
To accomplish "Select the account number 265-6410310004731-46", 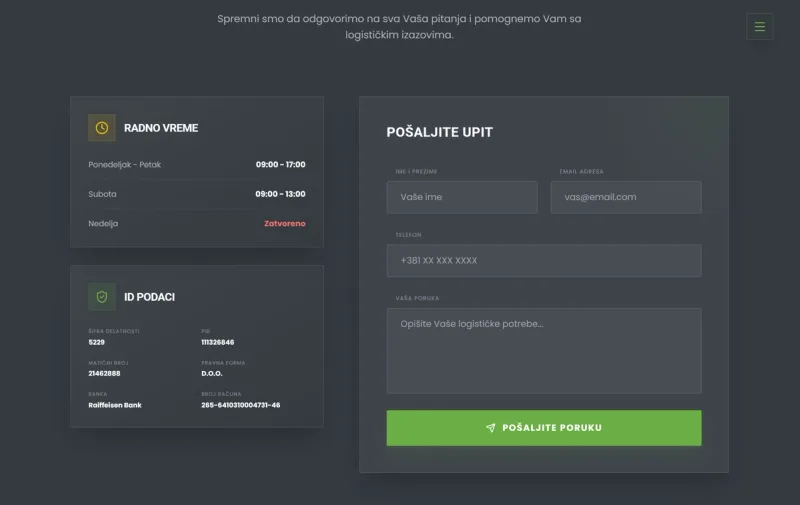I will point(241,405).
